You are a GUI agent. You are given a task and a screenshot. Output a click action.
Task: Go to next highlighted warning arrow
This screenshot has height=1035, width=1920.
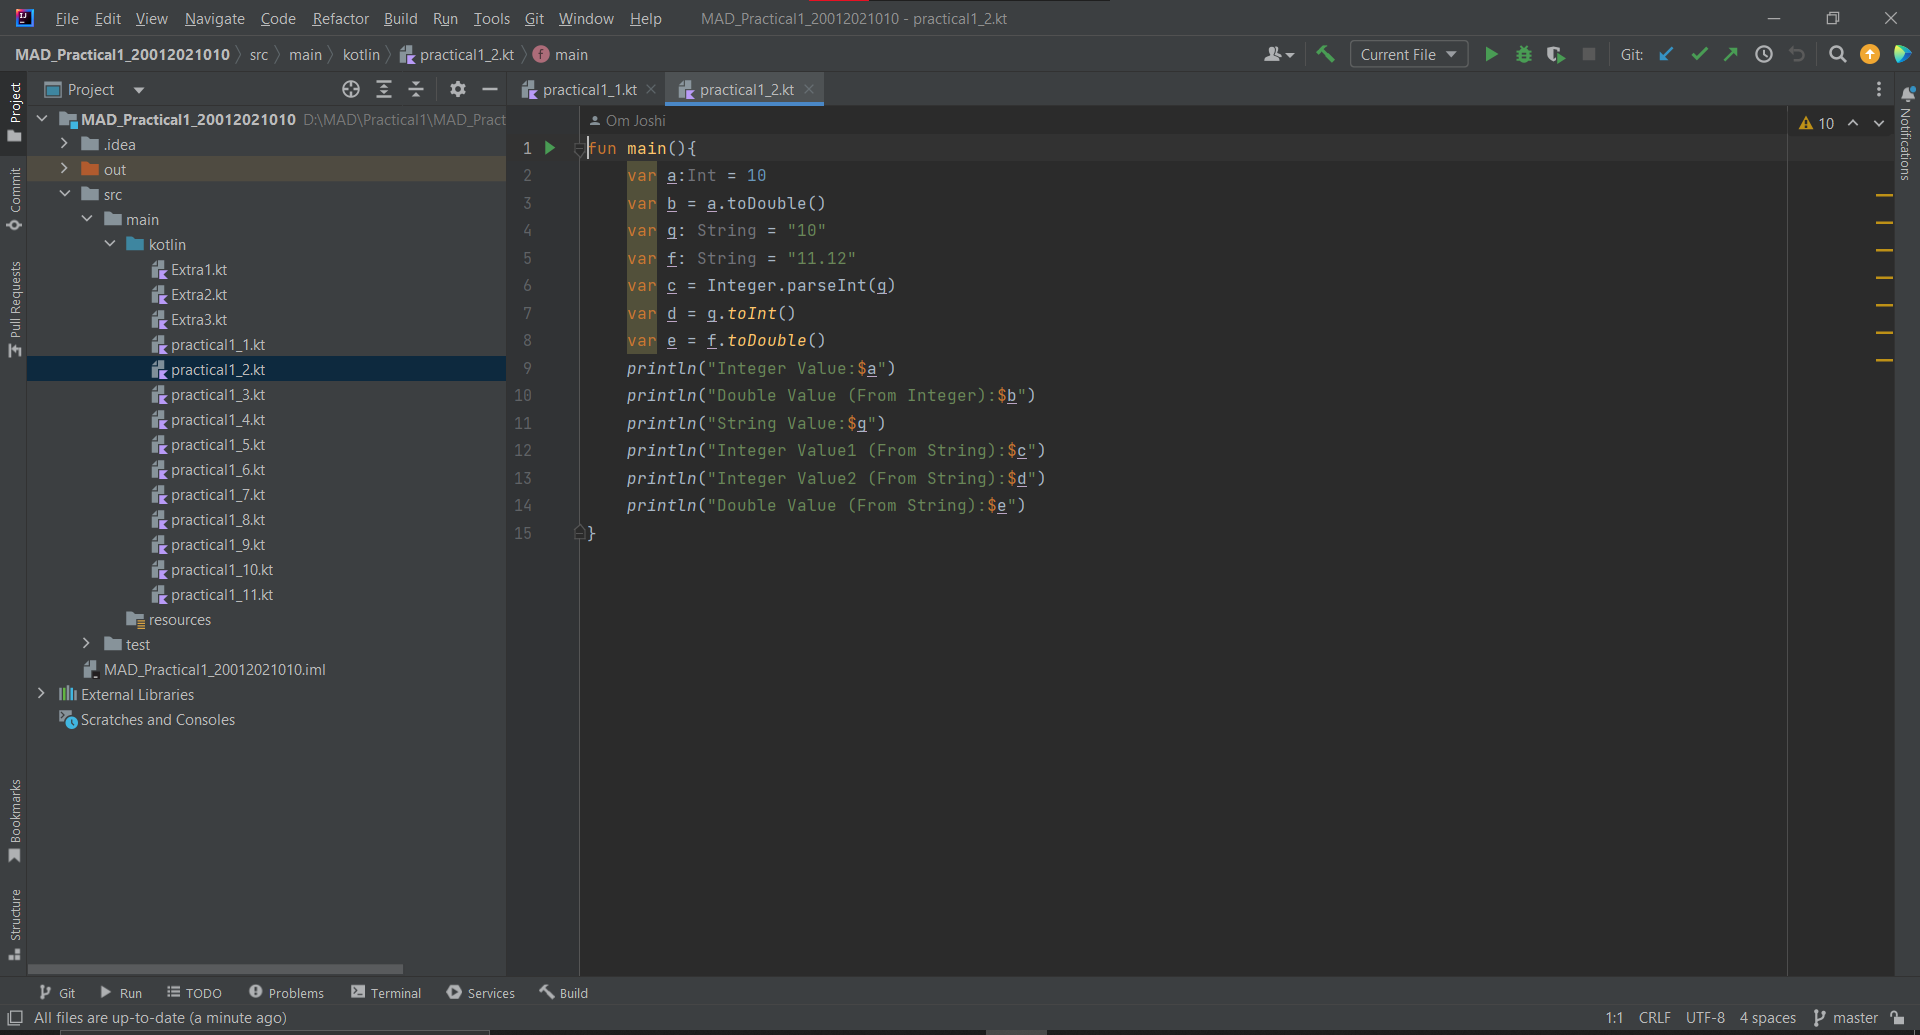click(1879, 123)
